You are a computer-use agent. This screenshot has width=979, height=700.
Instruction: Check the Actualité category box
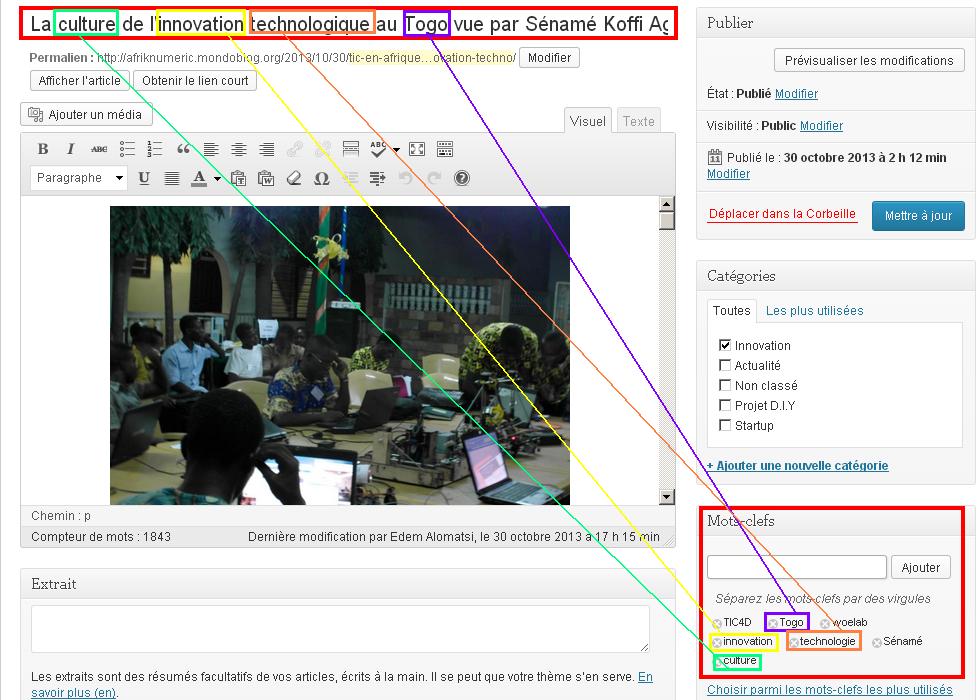tap(725, 365)
